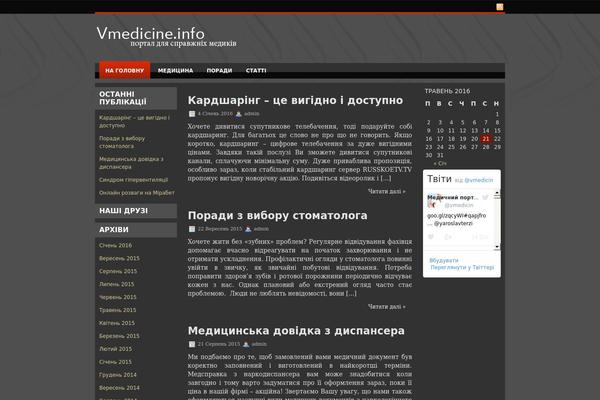Open @yaroslavterzi mention in tweet
Screen dimensions: 600x400
[453, 223]
